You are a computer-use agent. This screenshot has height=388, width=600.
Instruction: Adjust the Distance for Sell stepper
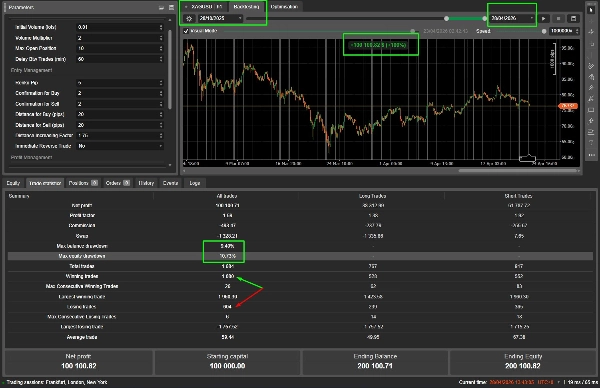pyautogui.click(x=161, y=125)
